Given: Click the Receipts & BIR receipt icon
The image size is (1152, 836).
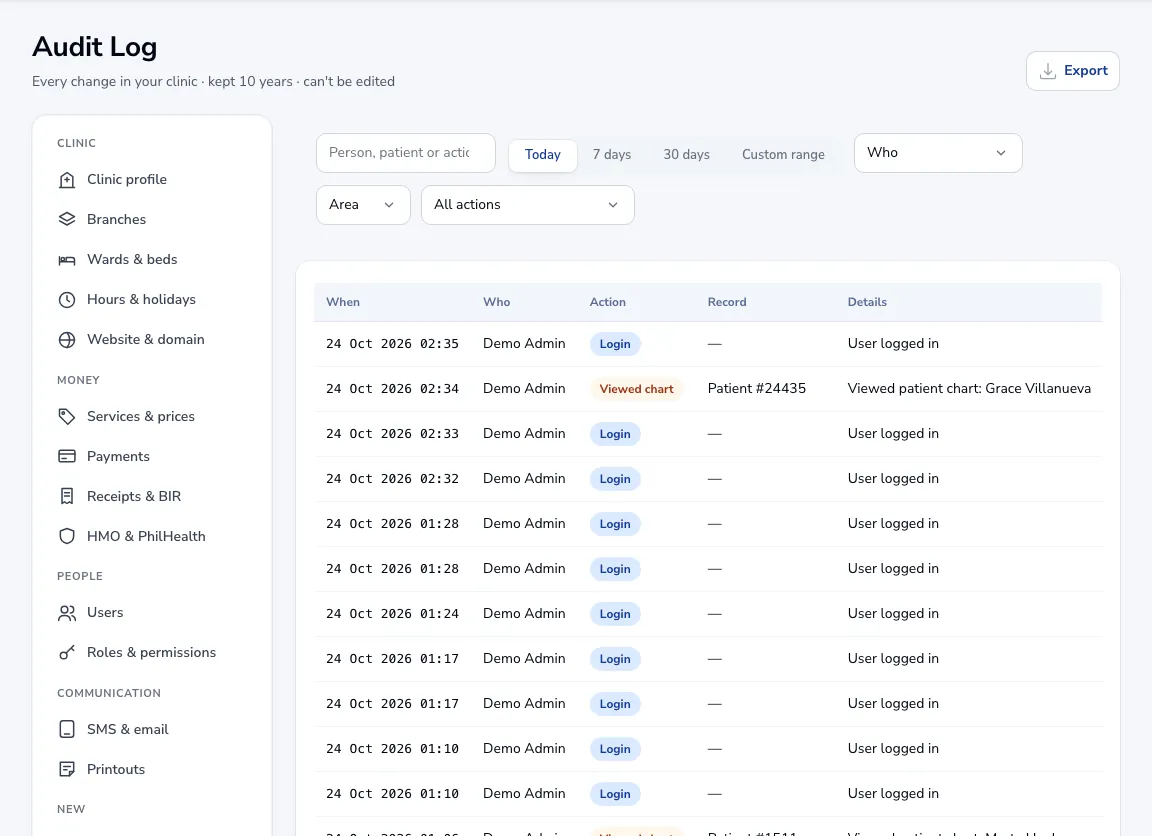Looking at the screenshot, I should coord(67,497).
